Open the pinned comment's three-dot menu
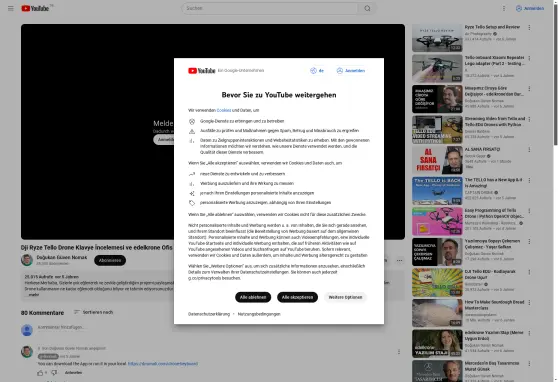558x382 pixels. coord(399,352)
